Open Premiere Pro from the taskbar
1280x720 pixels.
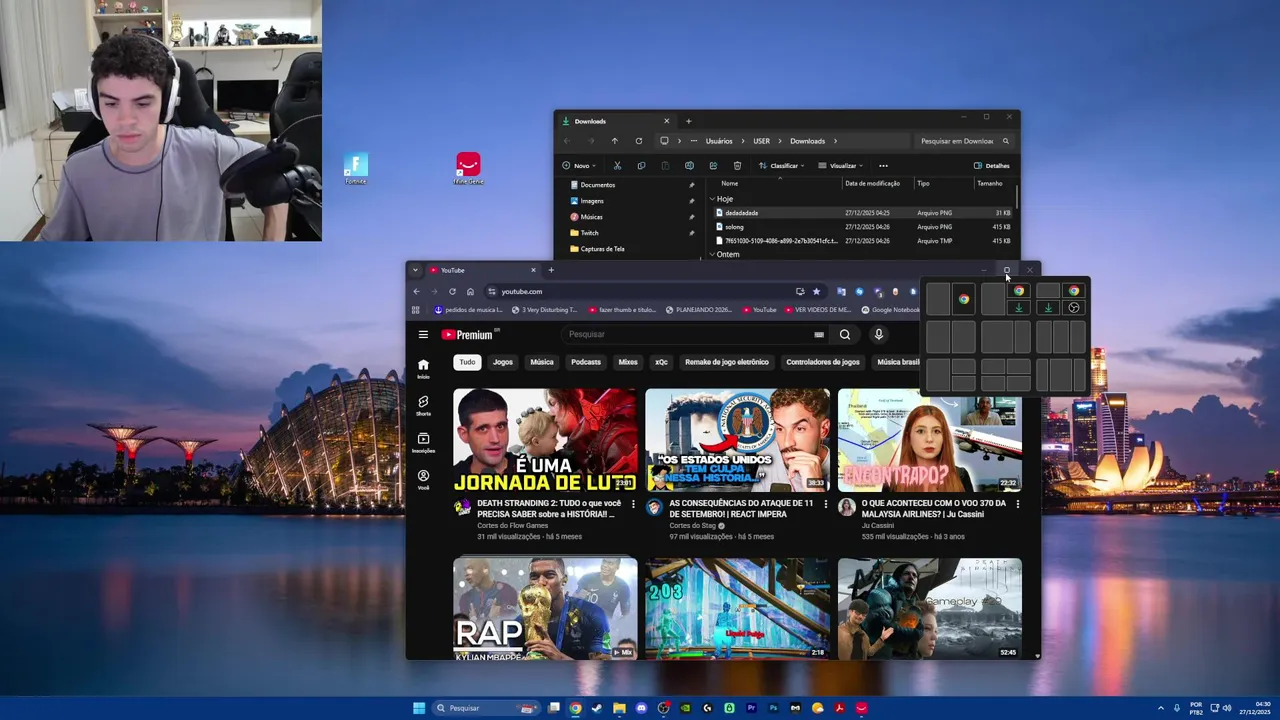[x=751, y=708]
